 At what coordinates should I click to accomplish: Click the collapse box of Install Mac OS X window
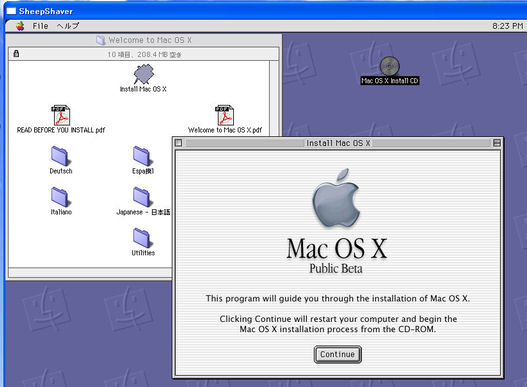click(496, 143)
